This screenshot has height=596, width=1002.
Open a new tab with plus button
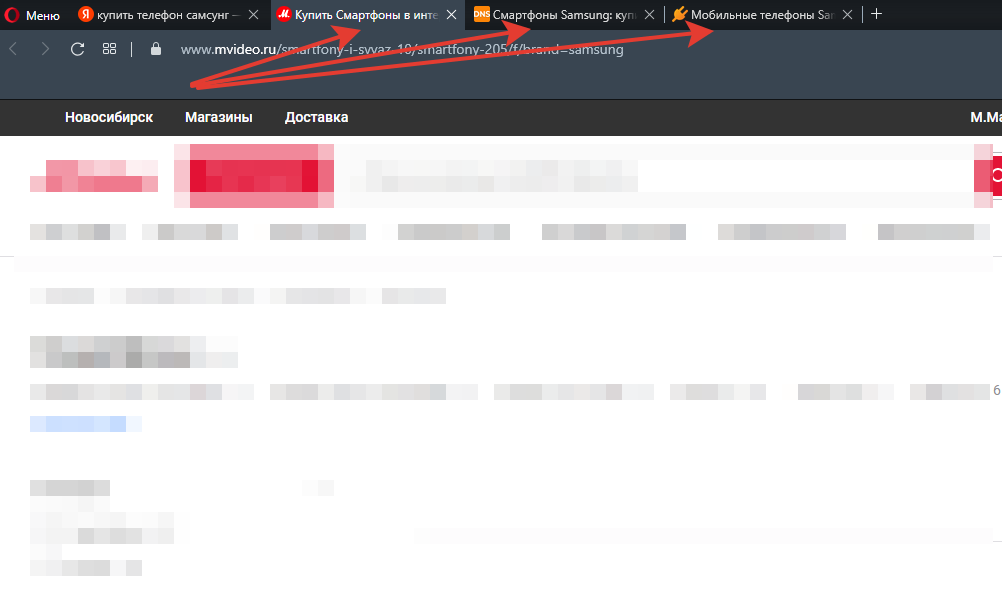click(x=876, y=14)
